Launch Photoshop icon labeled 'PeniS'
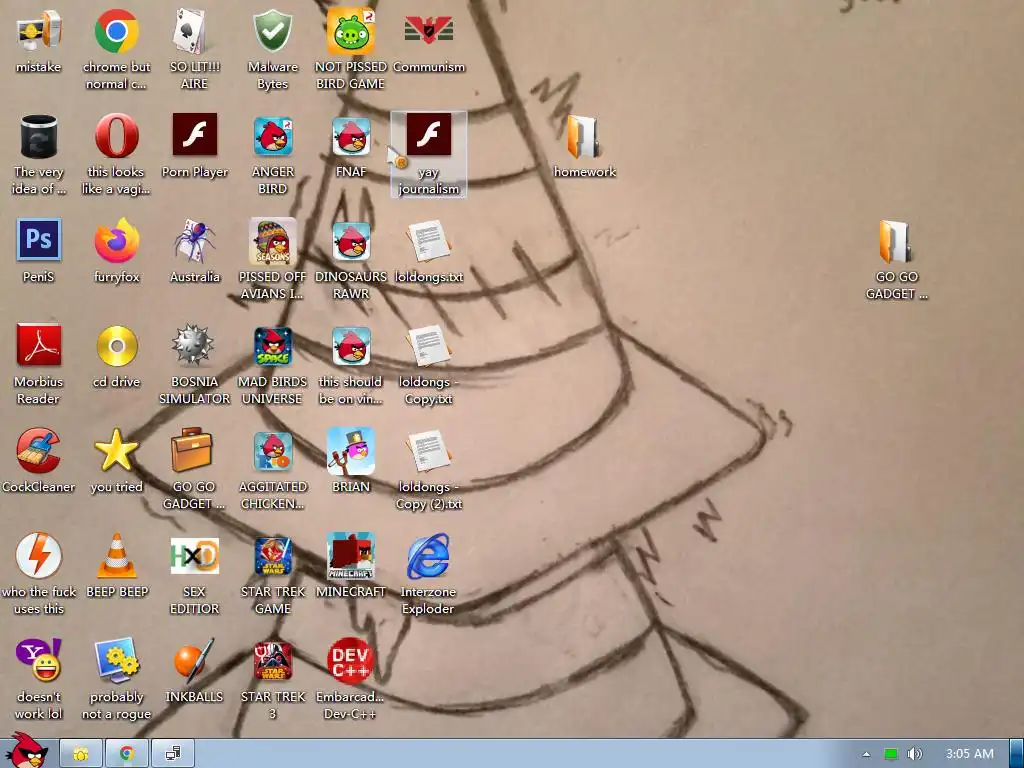Viewport: 1024px width, 768px height. [39, 240]
